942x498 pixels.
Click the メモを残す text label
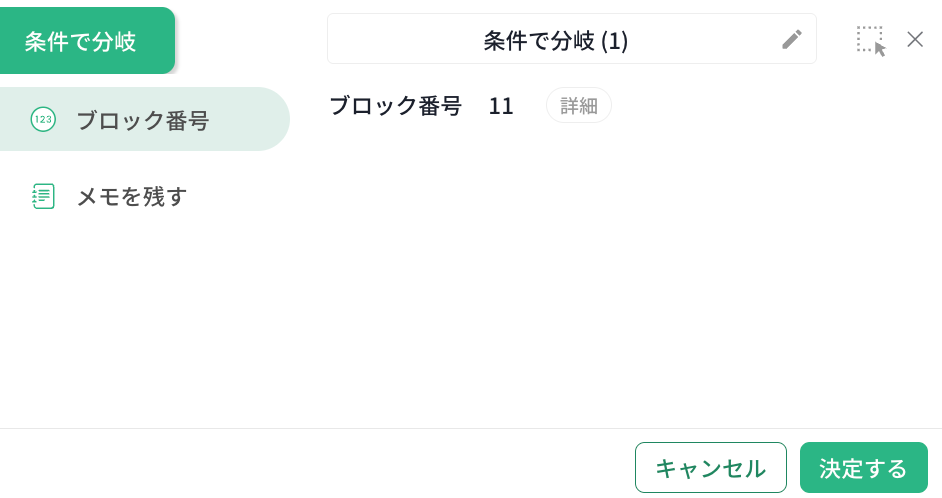click(x=132, y=196)
